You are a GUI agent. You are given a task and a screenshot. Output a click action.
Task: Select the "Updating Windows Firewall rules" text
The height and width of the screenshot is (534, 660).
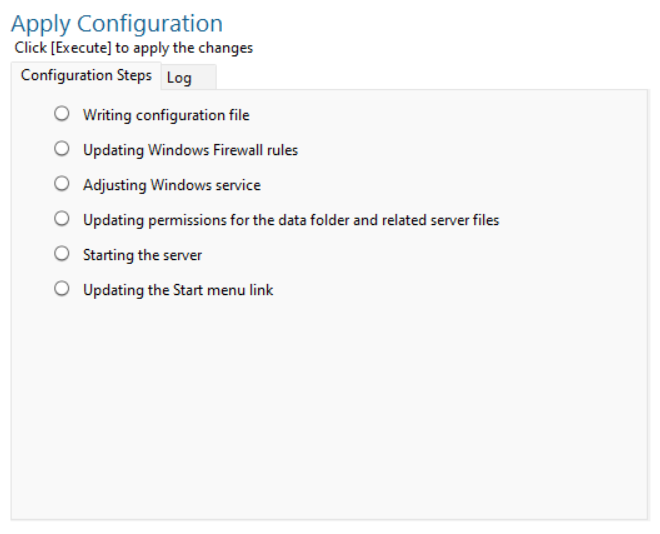coord(190,150)
